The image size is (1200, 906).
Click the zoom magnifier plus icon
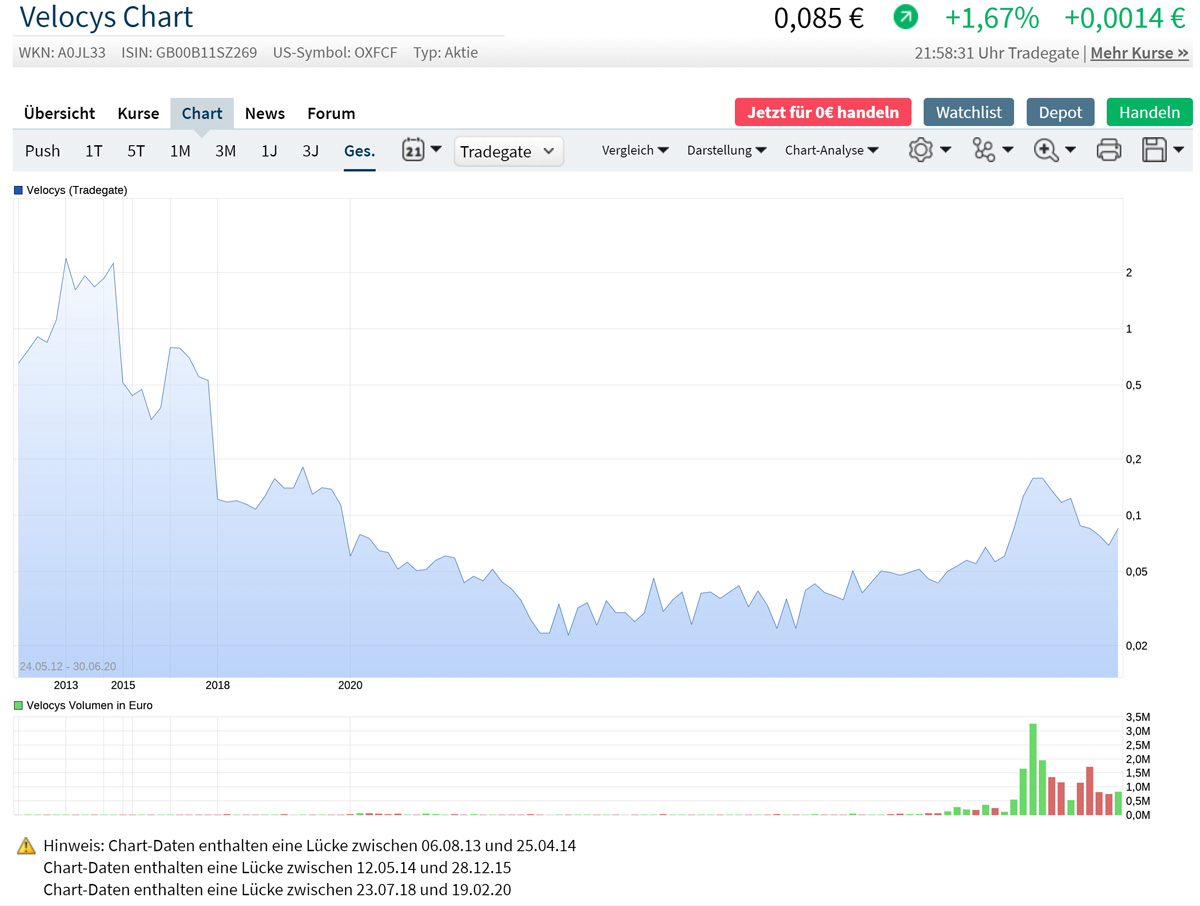tap(1046, 150)
